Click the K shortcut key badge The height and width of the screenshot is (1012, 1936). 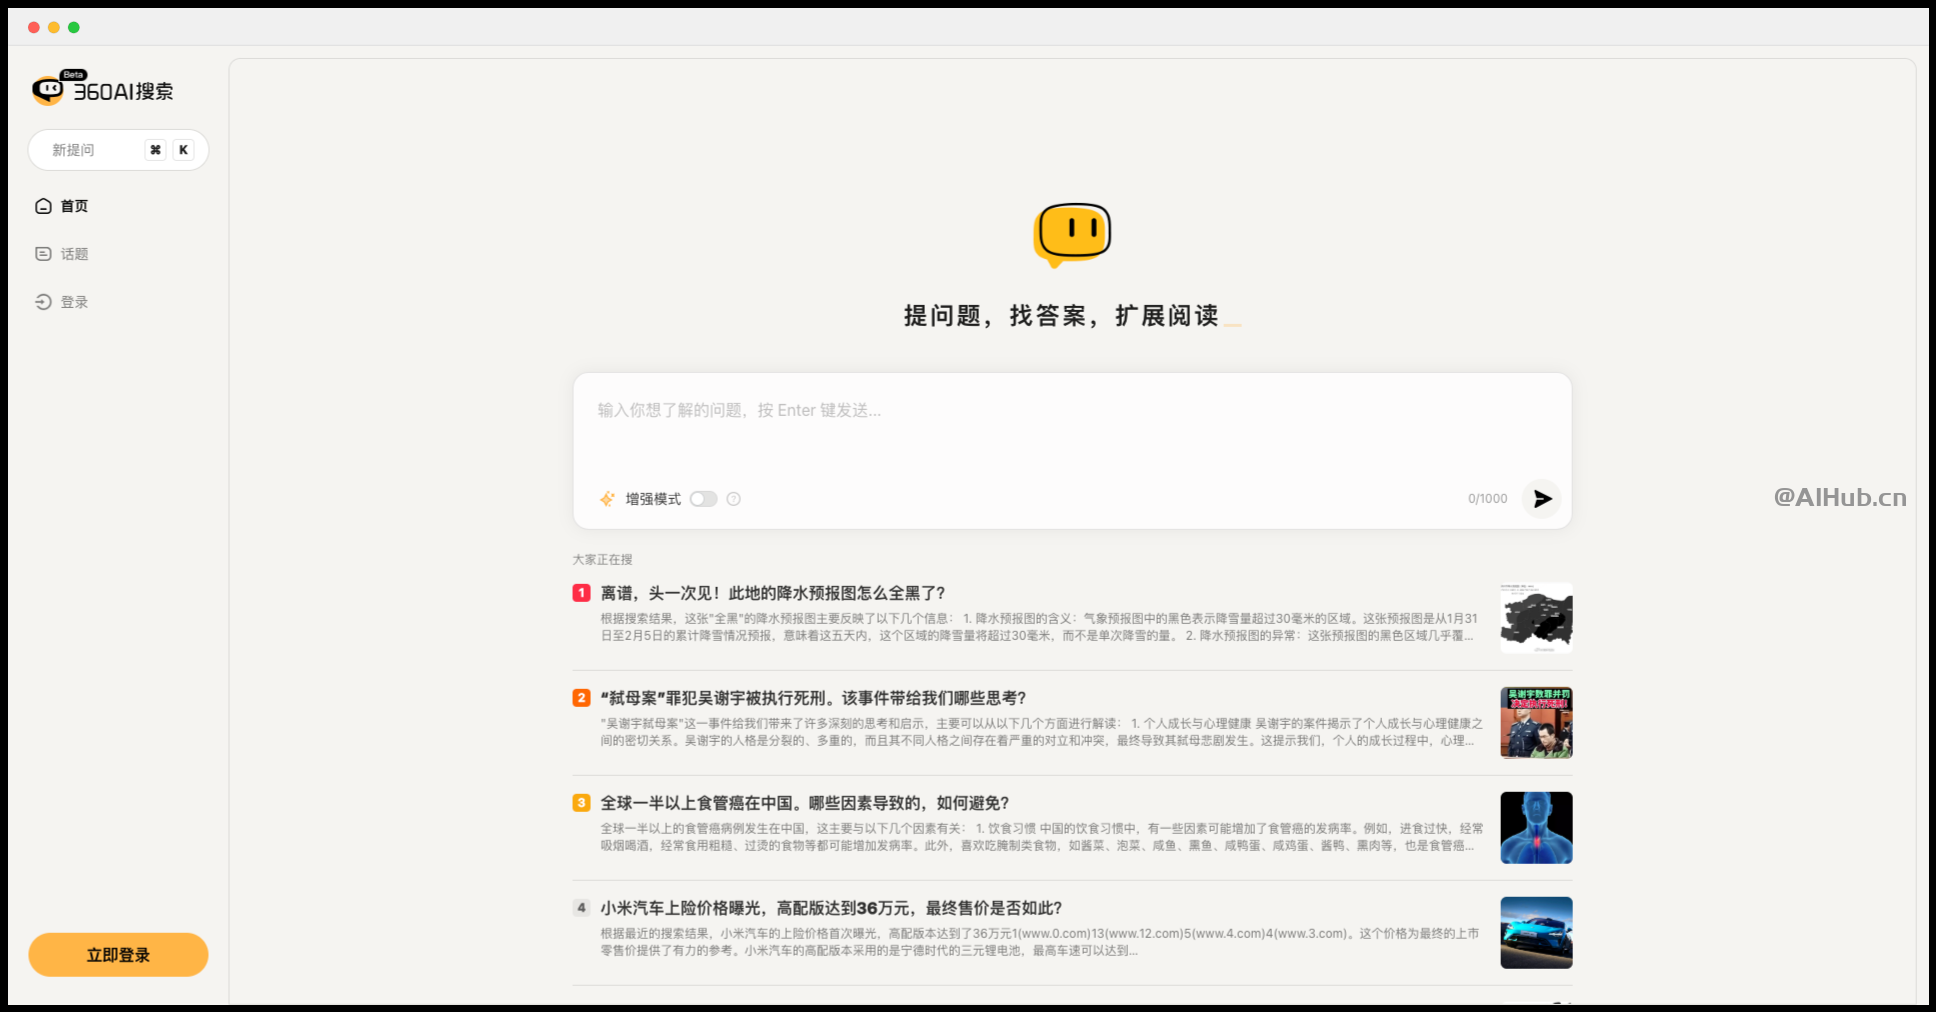pos(183,150)
